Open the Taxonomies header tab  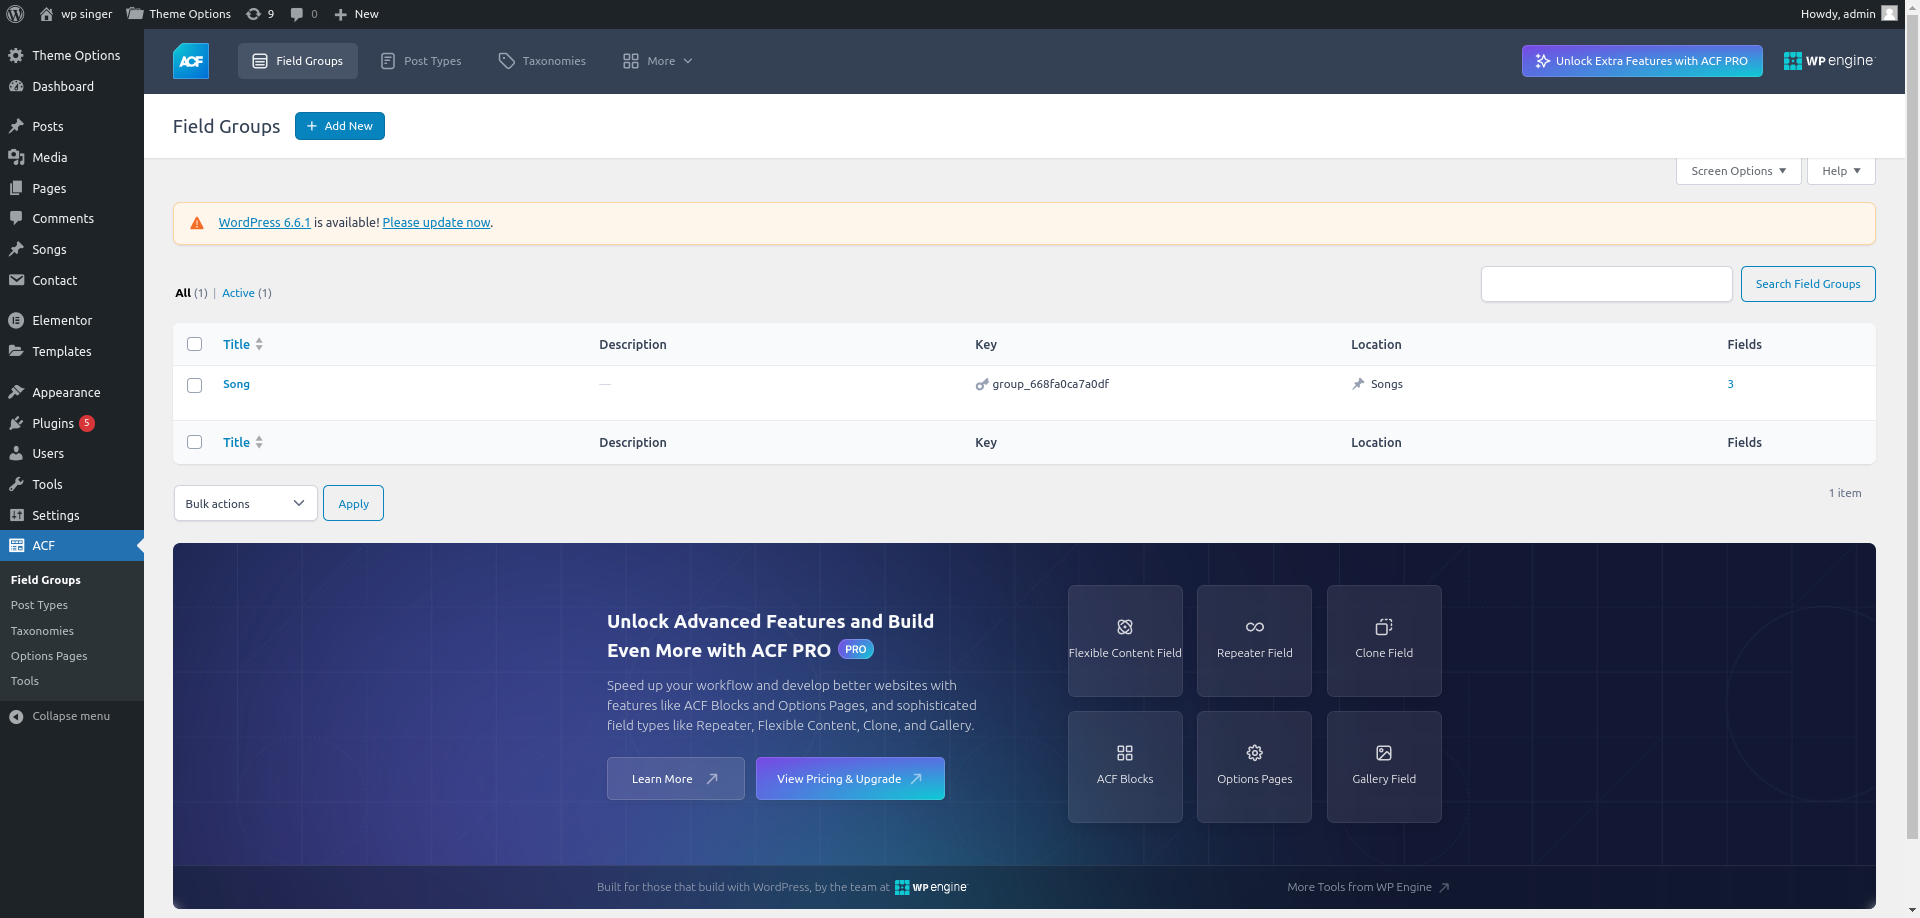[x=542, y=61]
